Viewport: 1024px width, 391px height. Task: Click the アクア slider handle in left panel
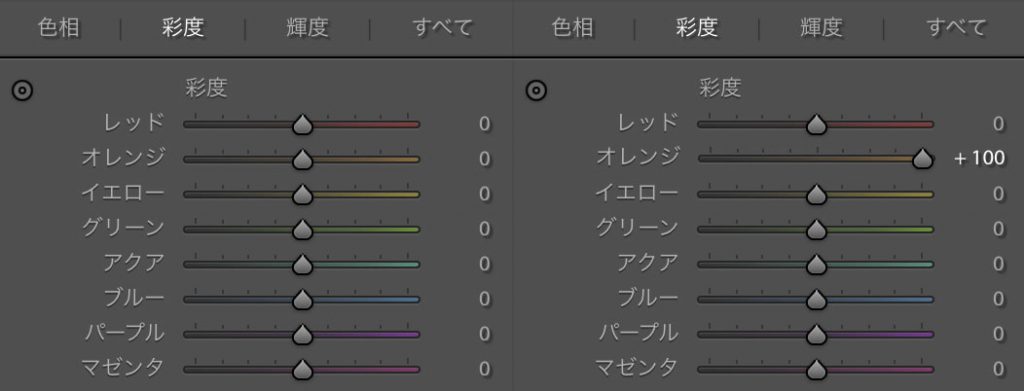(x=302, y=264)
